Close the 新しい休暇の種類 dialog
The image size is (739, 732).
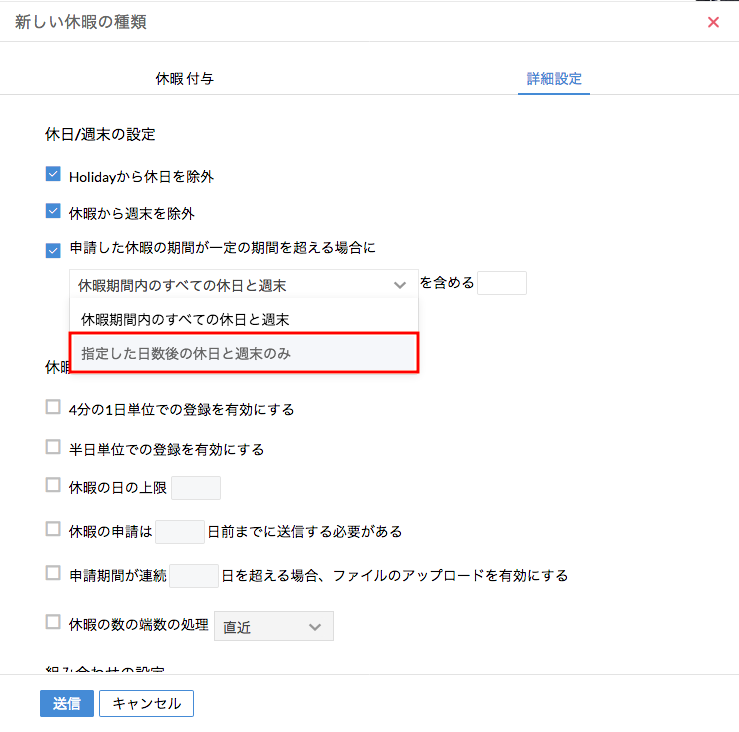point(713,22)
